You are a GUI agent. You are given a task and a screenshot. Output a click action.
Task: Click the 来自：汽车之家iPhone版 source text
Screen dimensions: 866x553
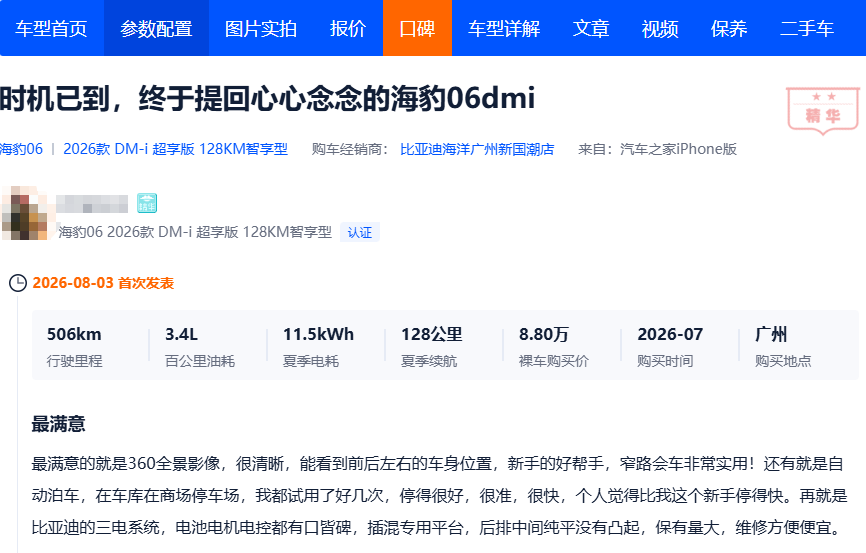[657, 149]
